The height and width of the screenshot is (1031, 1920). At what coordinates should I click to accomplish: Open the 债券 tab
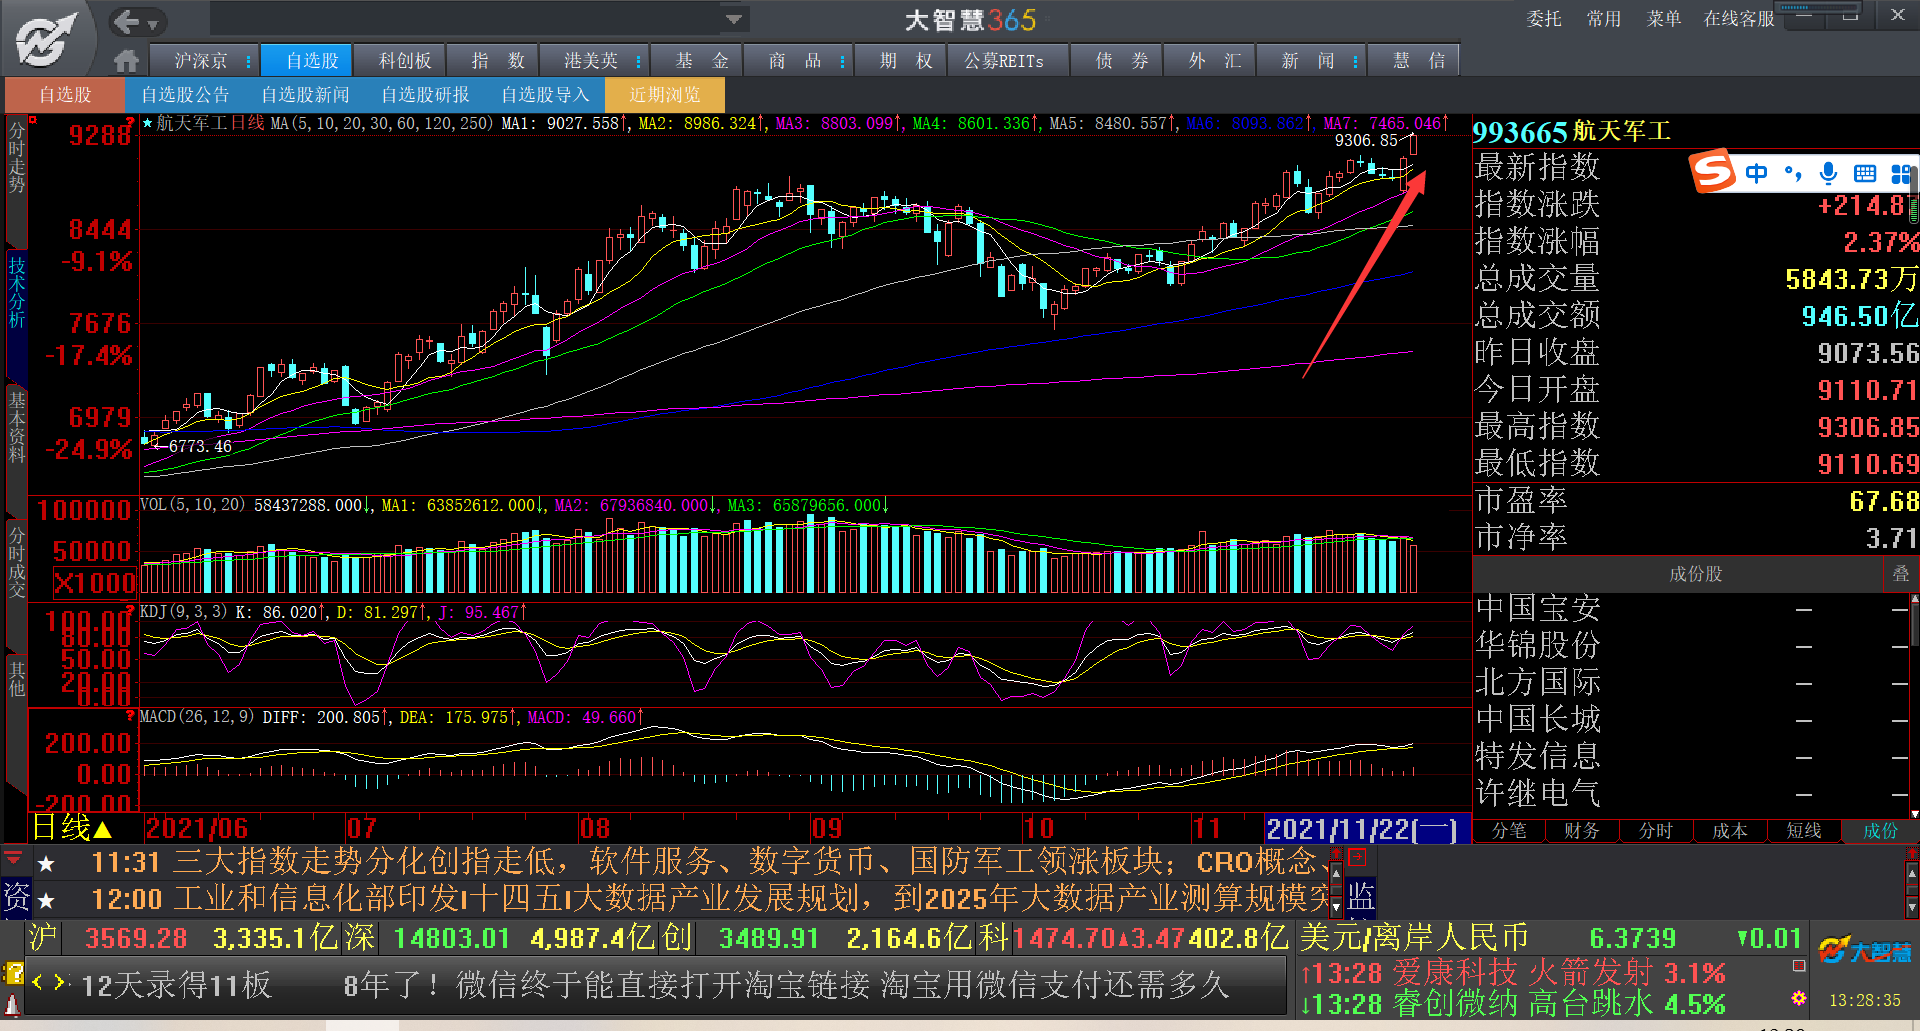coord(1122,61)
